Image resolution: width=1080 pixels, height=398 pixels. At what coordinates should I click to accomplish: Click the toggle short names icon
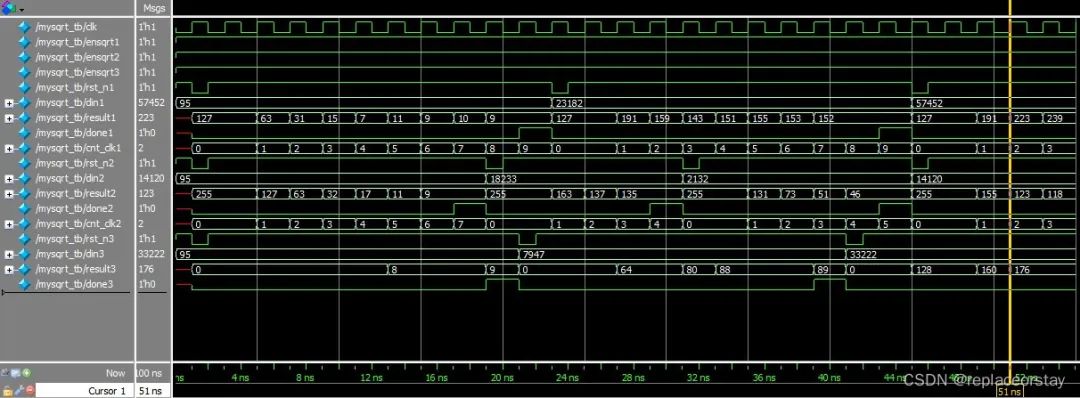point(6,373)
